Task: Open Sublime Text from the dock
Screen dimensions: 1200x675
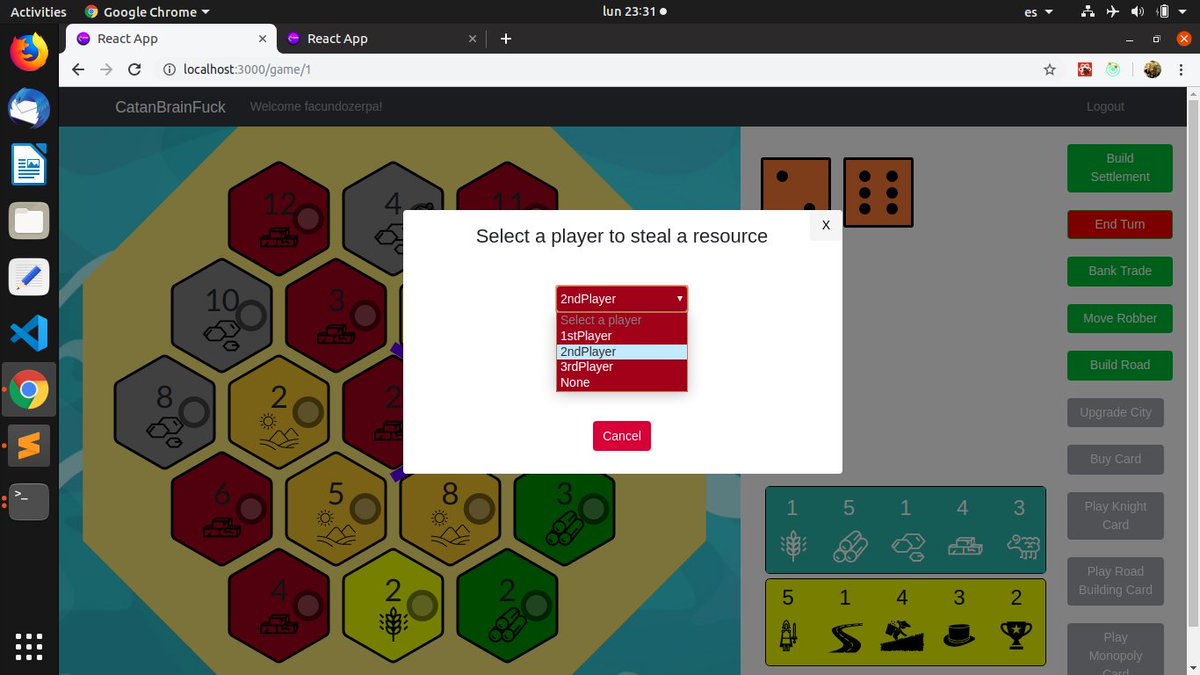Action: 29,446
